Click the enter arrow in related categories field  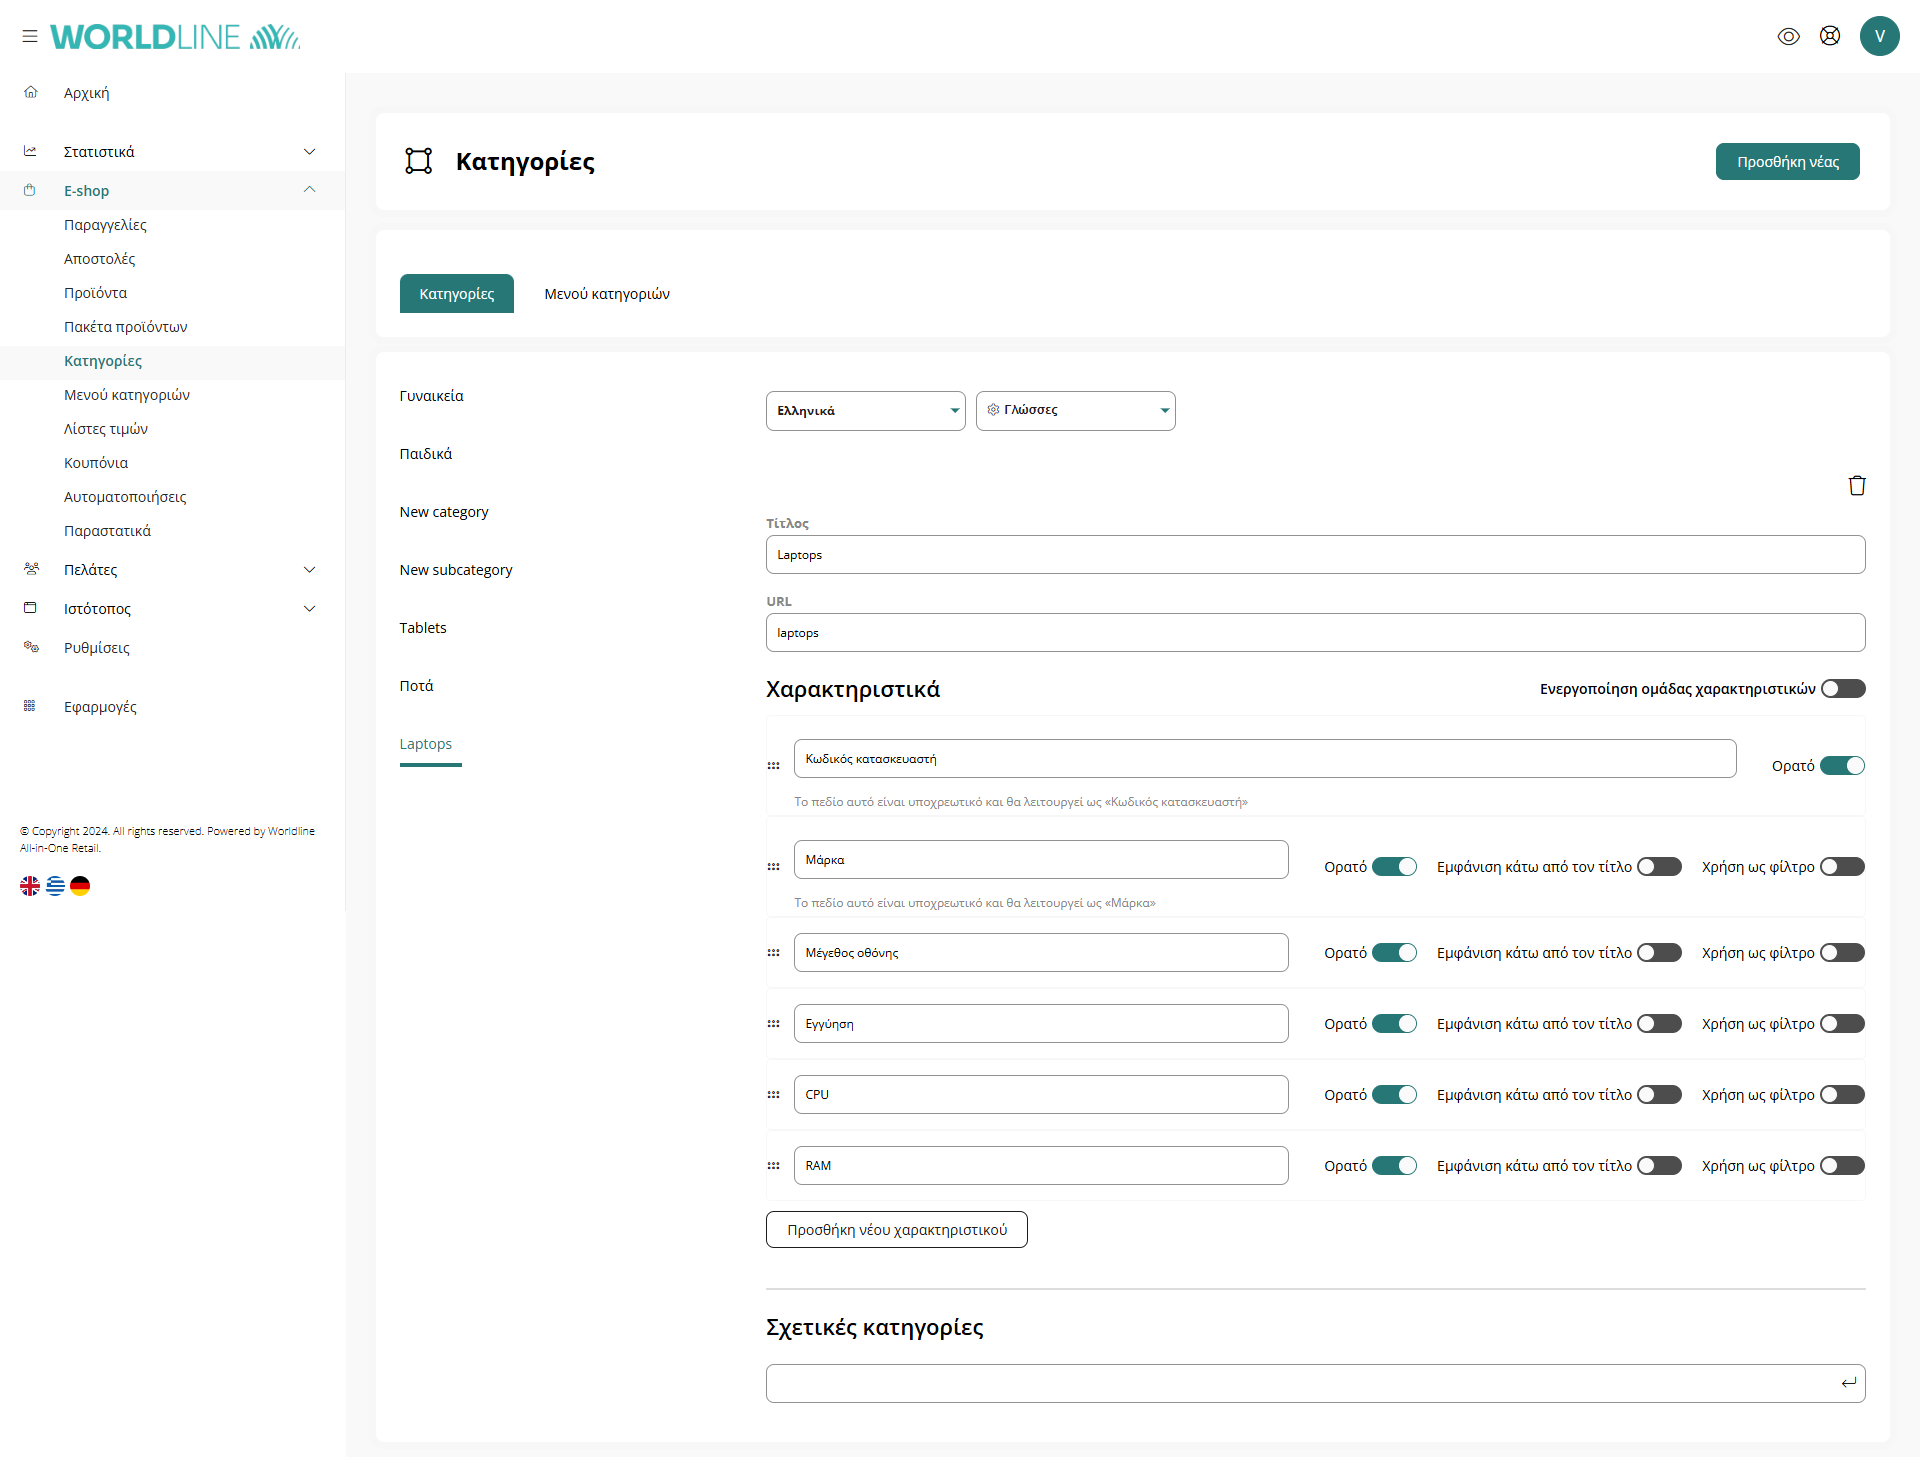click(x=1848, y=1383)
